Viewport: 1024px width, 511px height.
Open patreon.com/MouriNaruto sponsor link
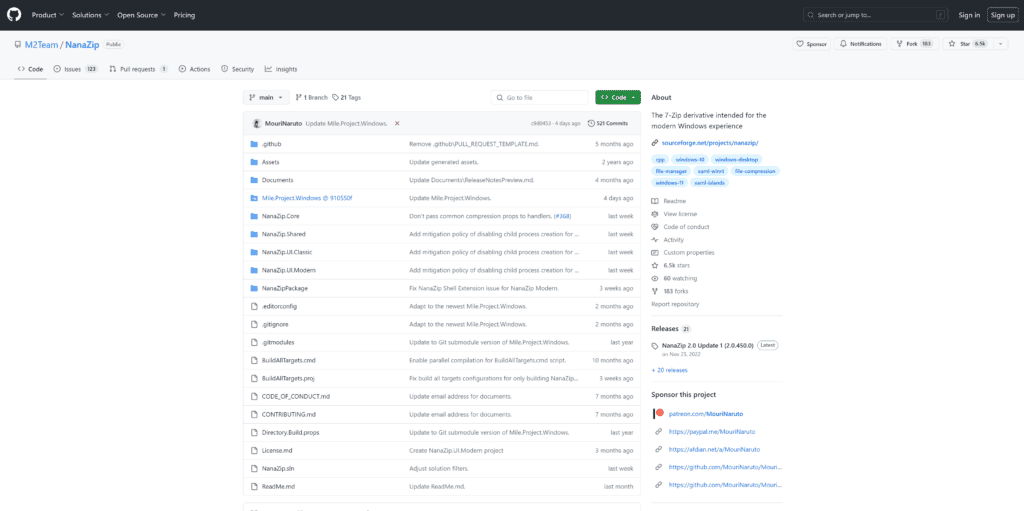point(706,414)
